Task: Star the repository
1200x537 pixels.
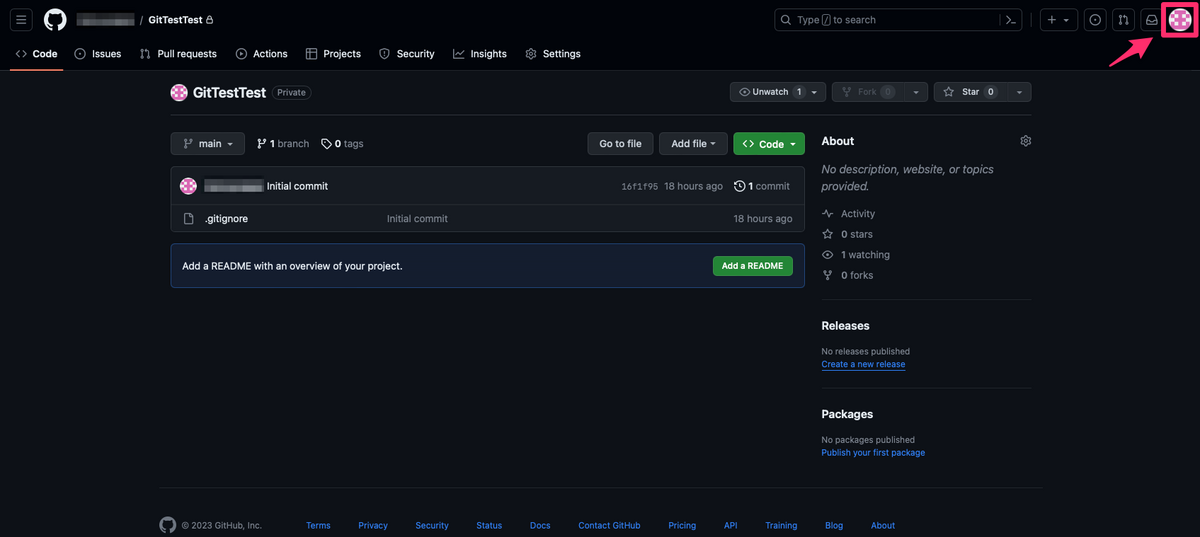Action: click(970, 92)
